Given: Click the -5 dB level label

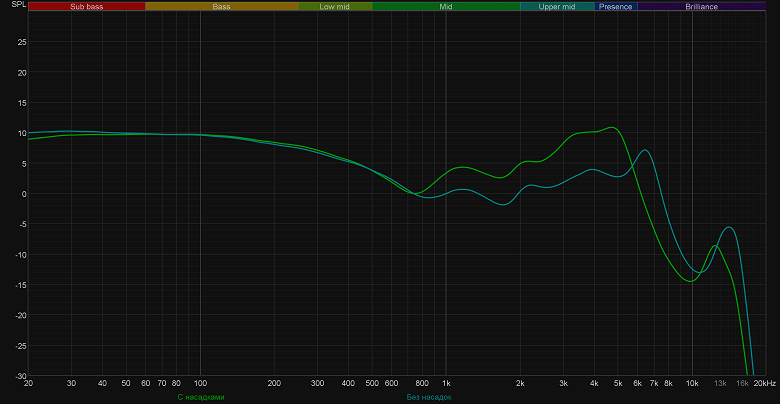Looking at the screenshot, I should coord(22,224).
